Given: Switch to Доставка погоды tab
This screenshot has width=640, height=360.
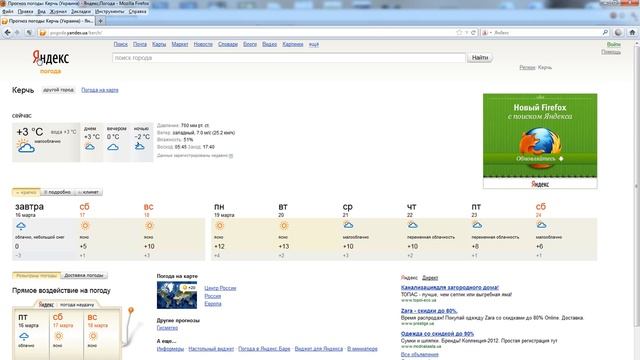Looking at the screenshot, I should pyautogui.click(x=84, y=276).
